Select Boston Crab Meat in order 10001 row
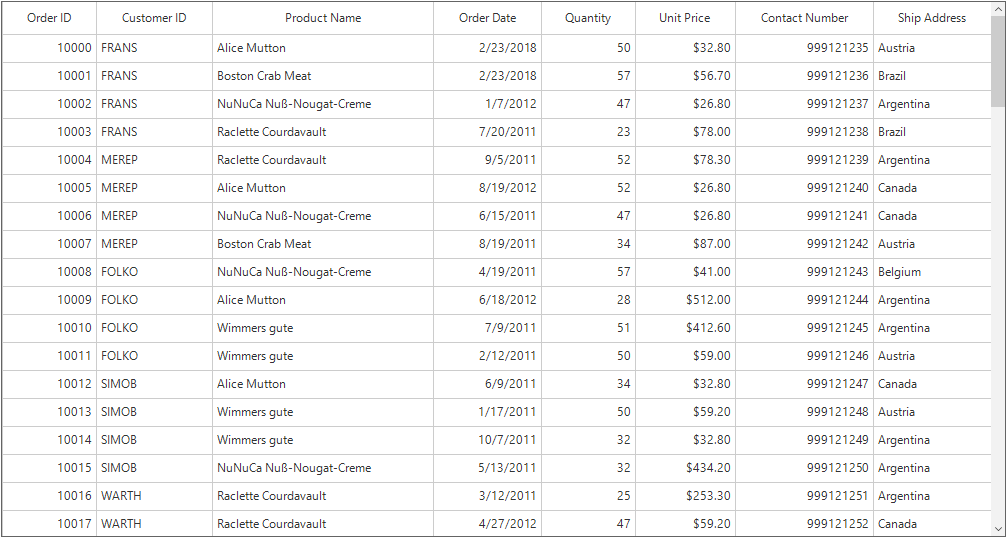This screenshot has width=1007, height=538. tap(323, 76)
